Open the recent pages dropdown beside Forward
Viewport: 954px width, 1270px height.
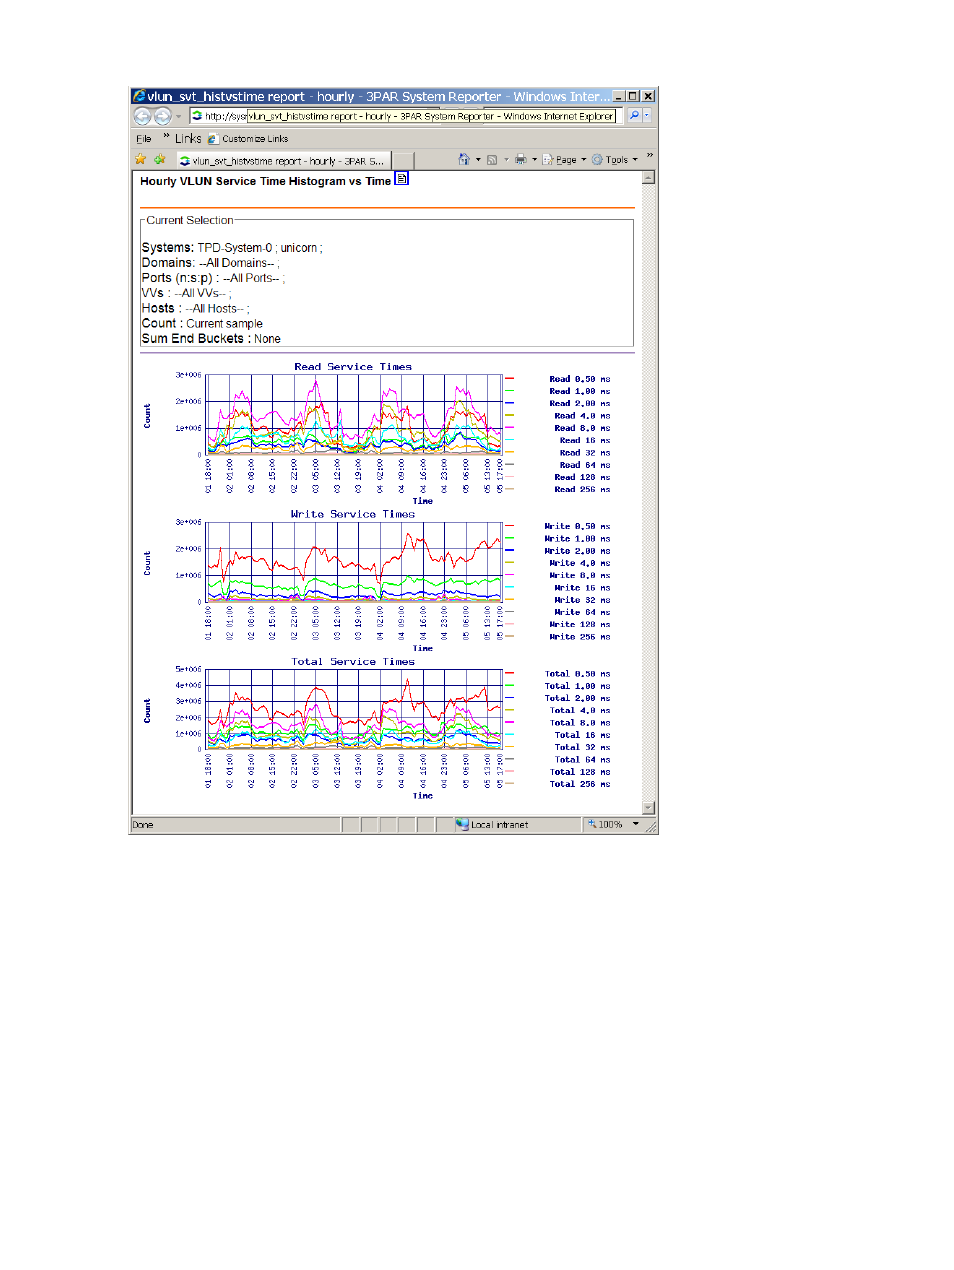(179, 117)
